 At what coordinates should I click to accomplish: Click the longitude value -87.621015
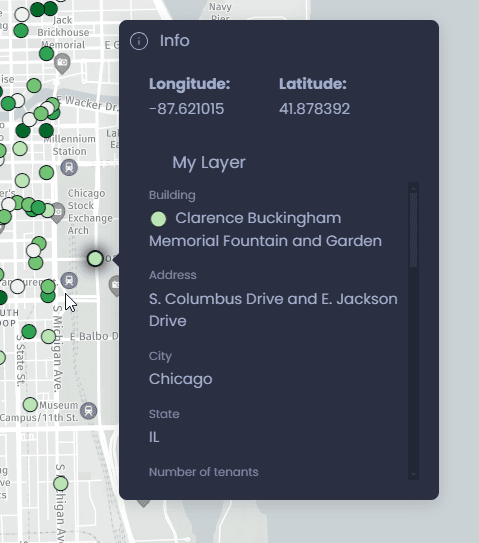point(186,109)
